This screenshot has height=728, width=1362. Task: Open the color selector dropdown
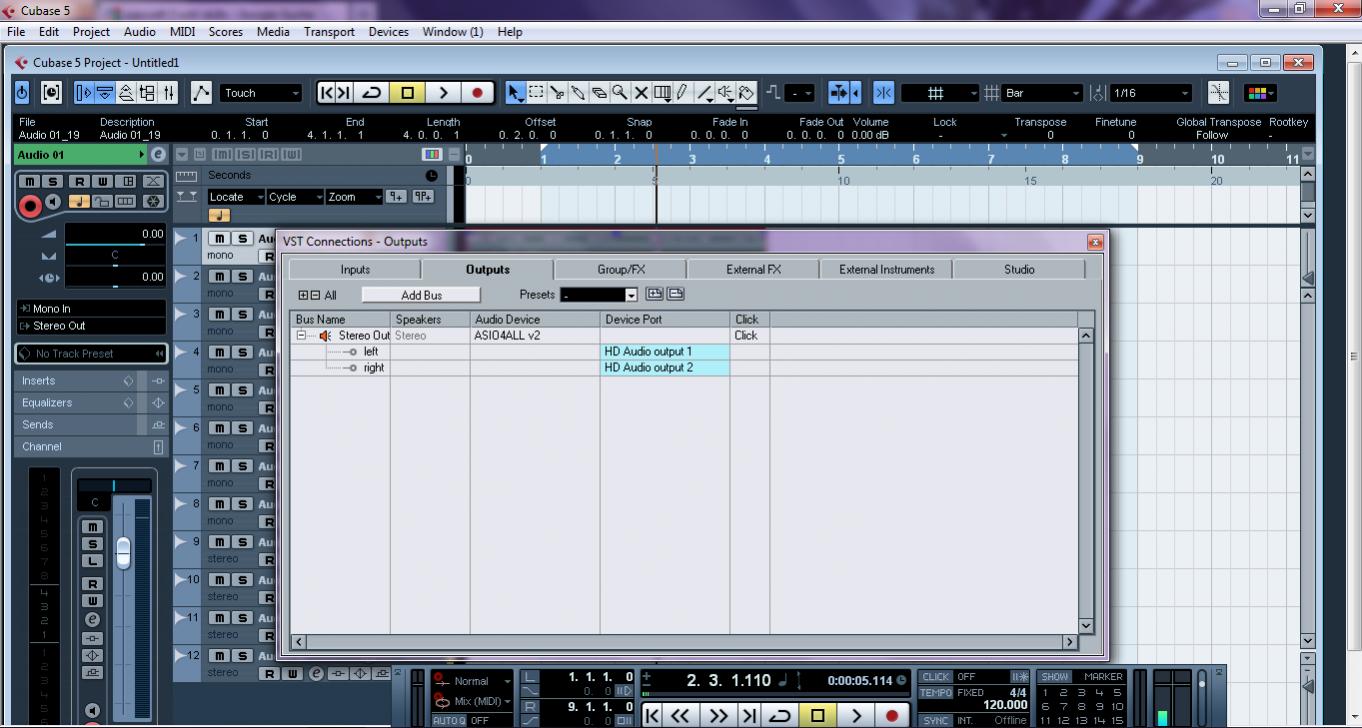[1259, 93]
